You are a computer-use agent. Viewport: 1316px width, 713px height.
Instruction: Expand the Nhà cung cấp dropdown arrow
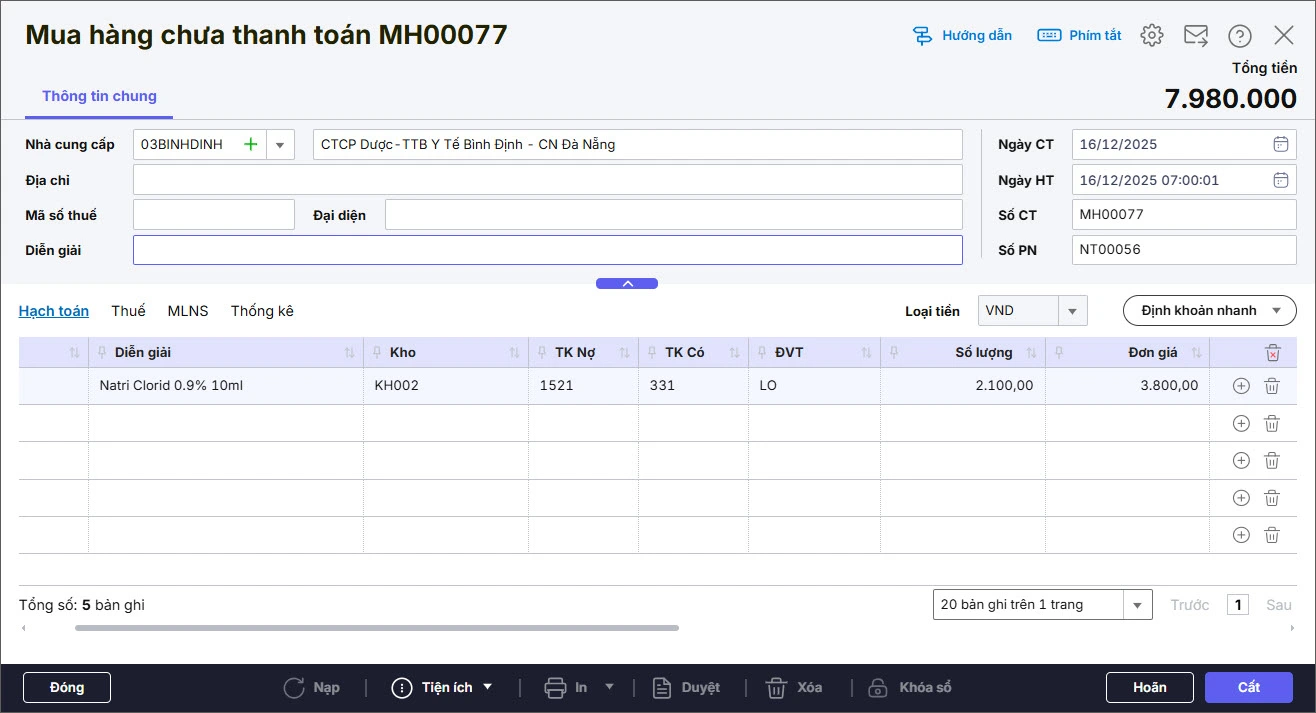(280, 144)
